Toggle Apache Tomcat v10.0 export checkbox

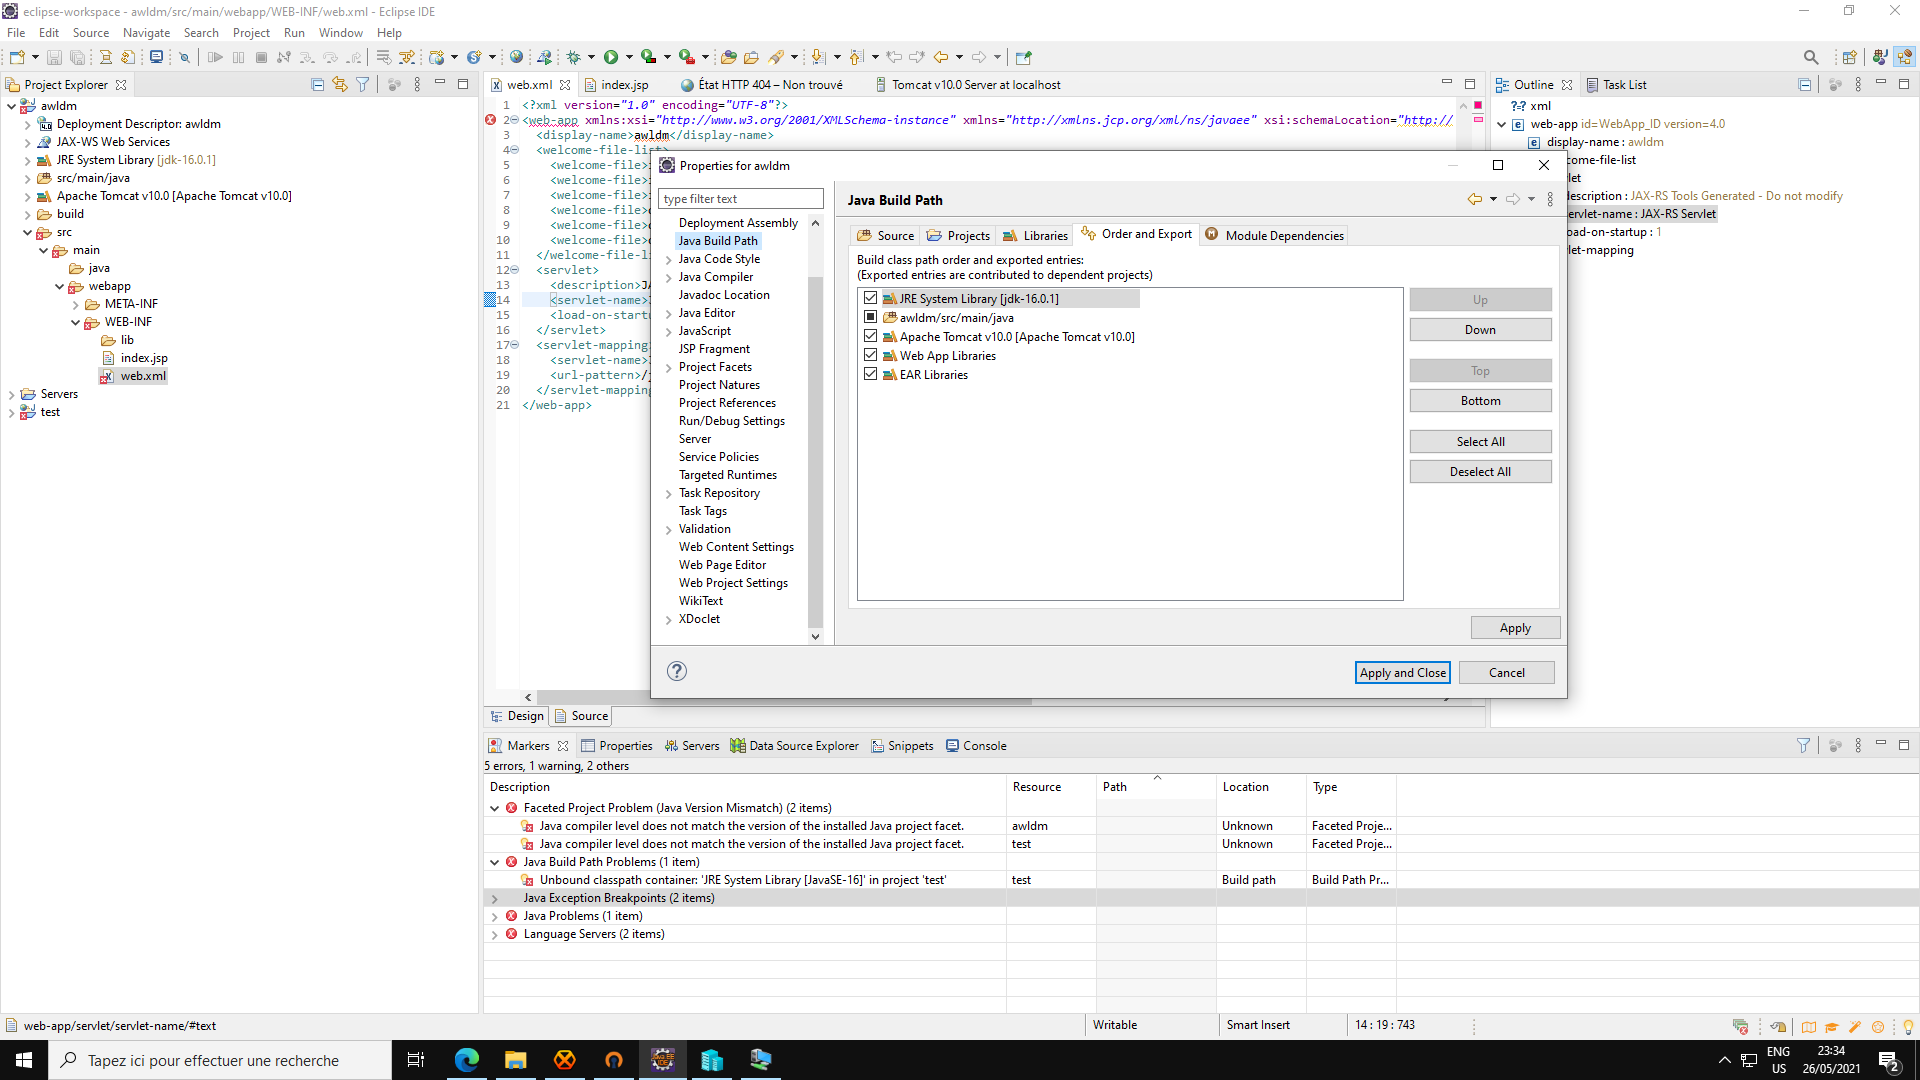click(870, 336)
